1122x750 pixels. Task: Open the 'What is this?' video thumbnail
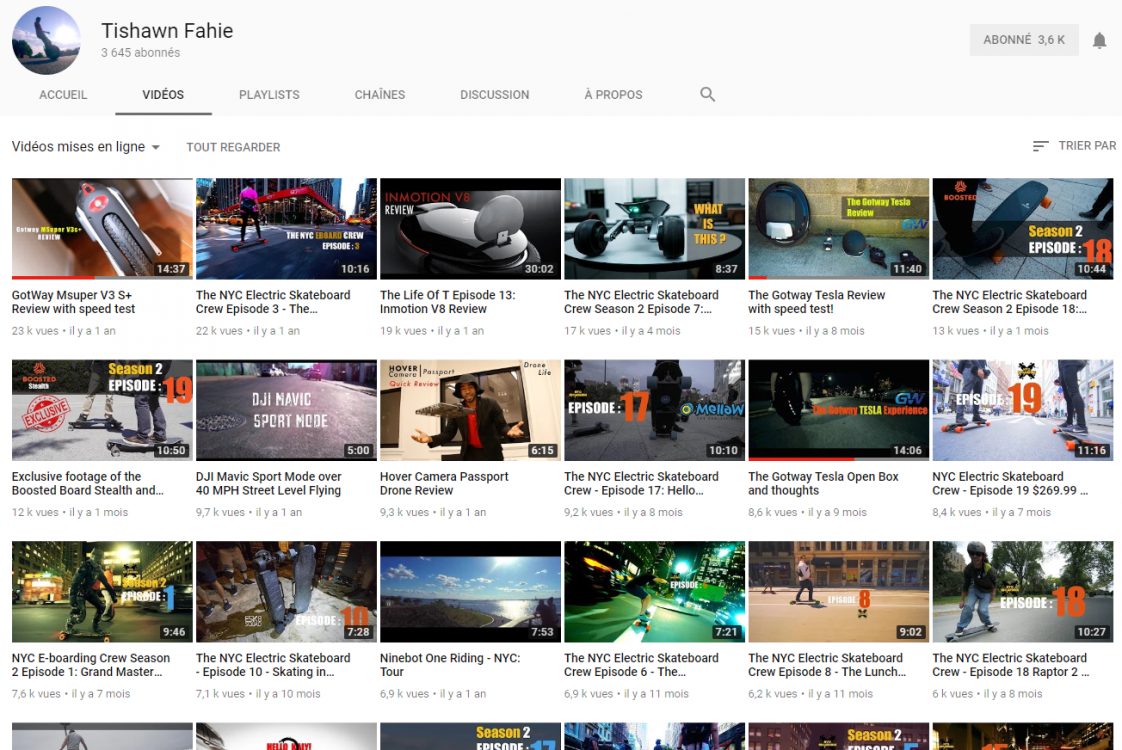654,228
